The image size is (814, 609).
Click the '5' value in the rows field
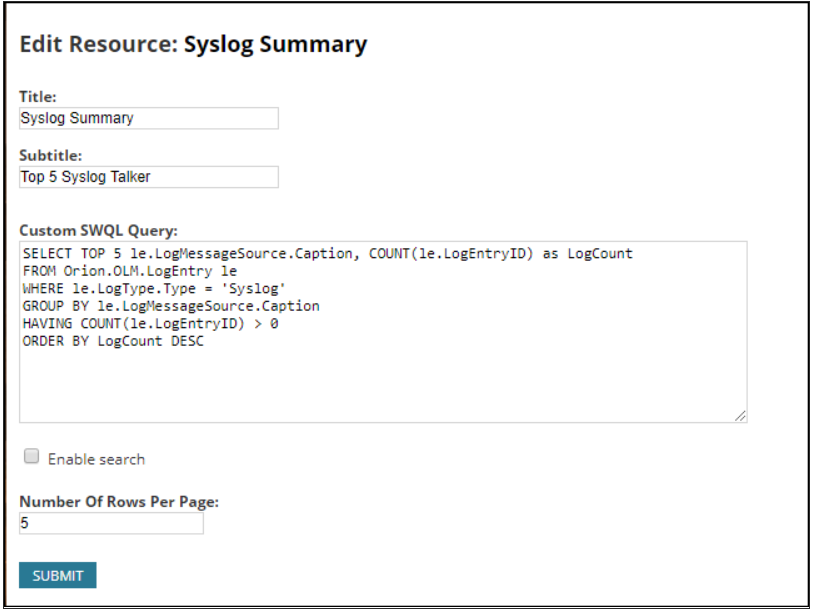click(x=22, y=521)
